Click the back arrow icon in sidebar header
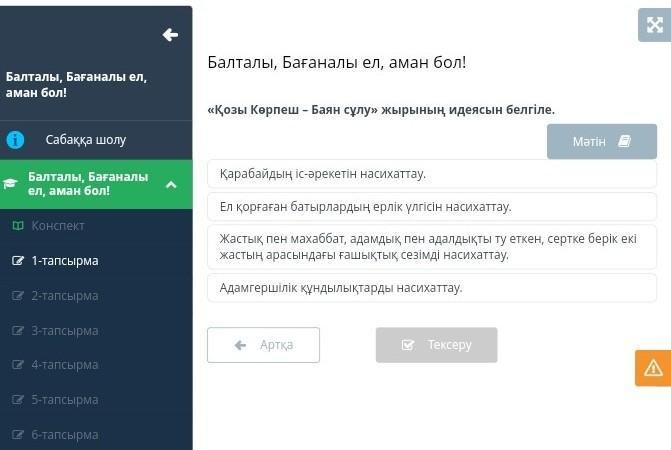Viewport: 671px width, 450px height. (170, 35)
